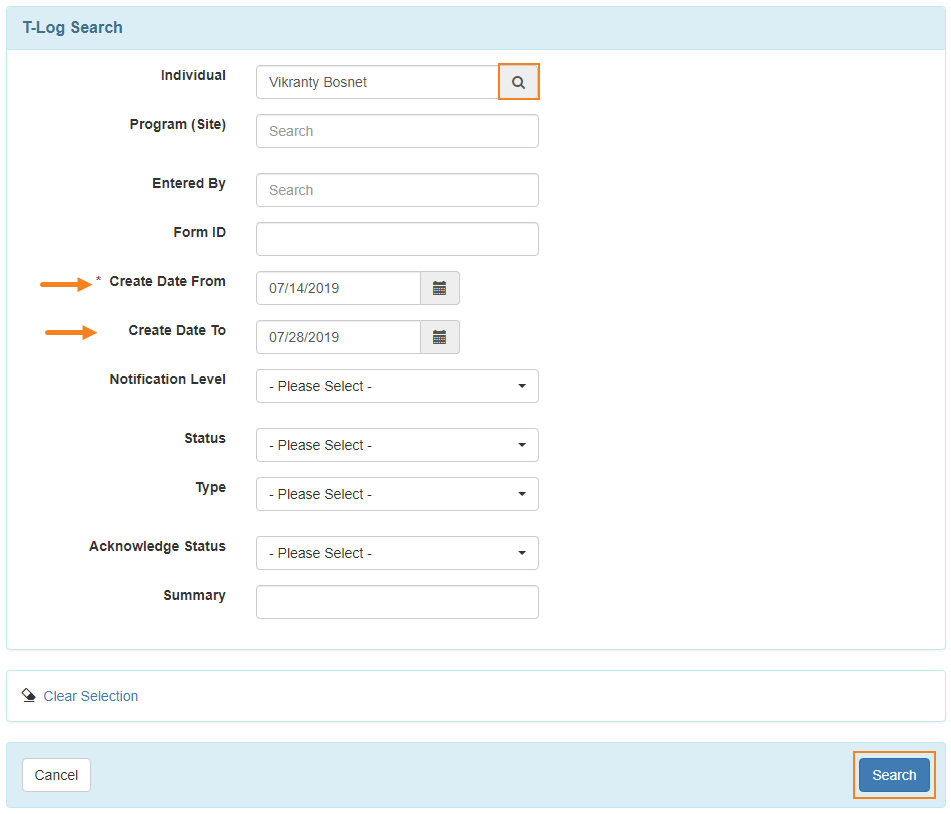Click into the Program (Site) search box
This screenshot has width=951, height=814.
coord(397,131)
